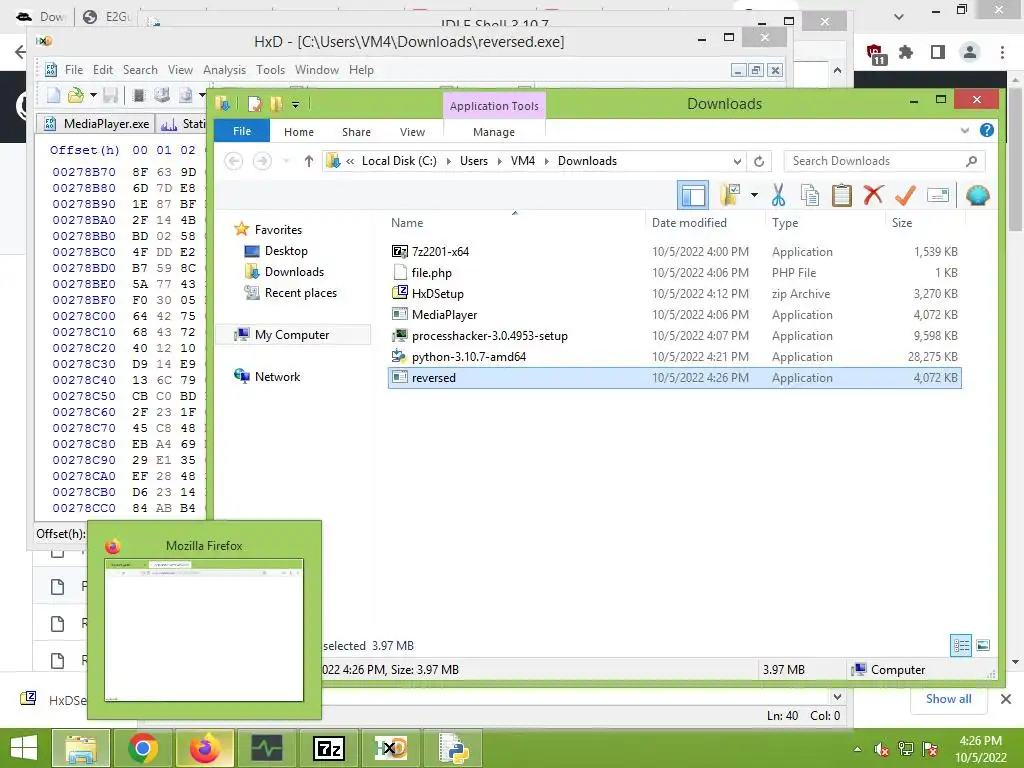Select the 7z2201-x64 file
Image resolution: width=1024 pixels, height=768 pixels.
674,251
